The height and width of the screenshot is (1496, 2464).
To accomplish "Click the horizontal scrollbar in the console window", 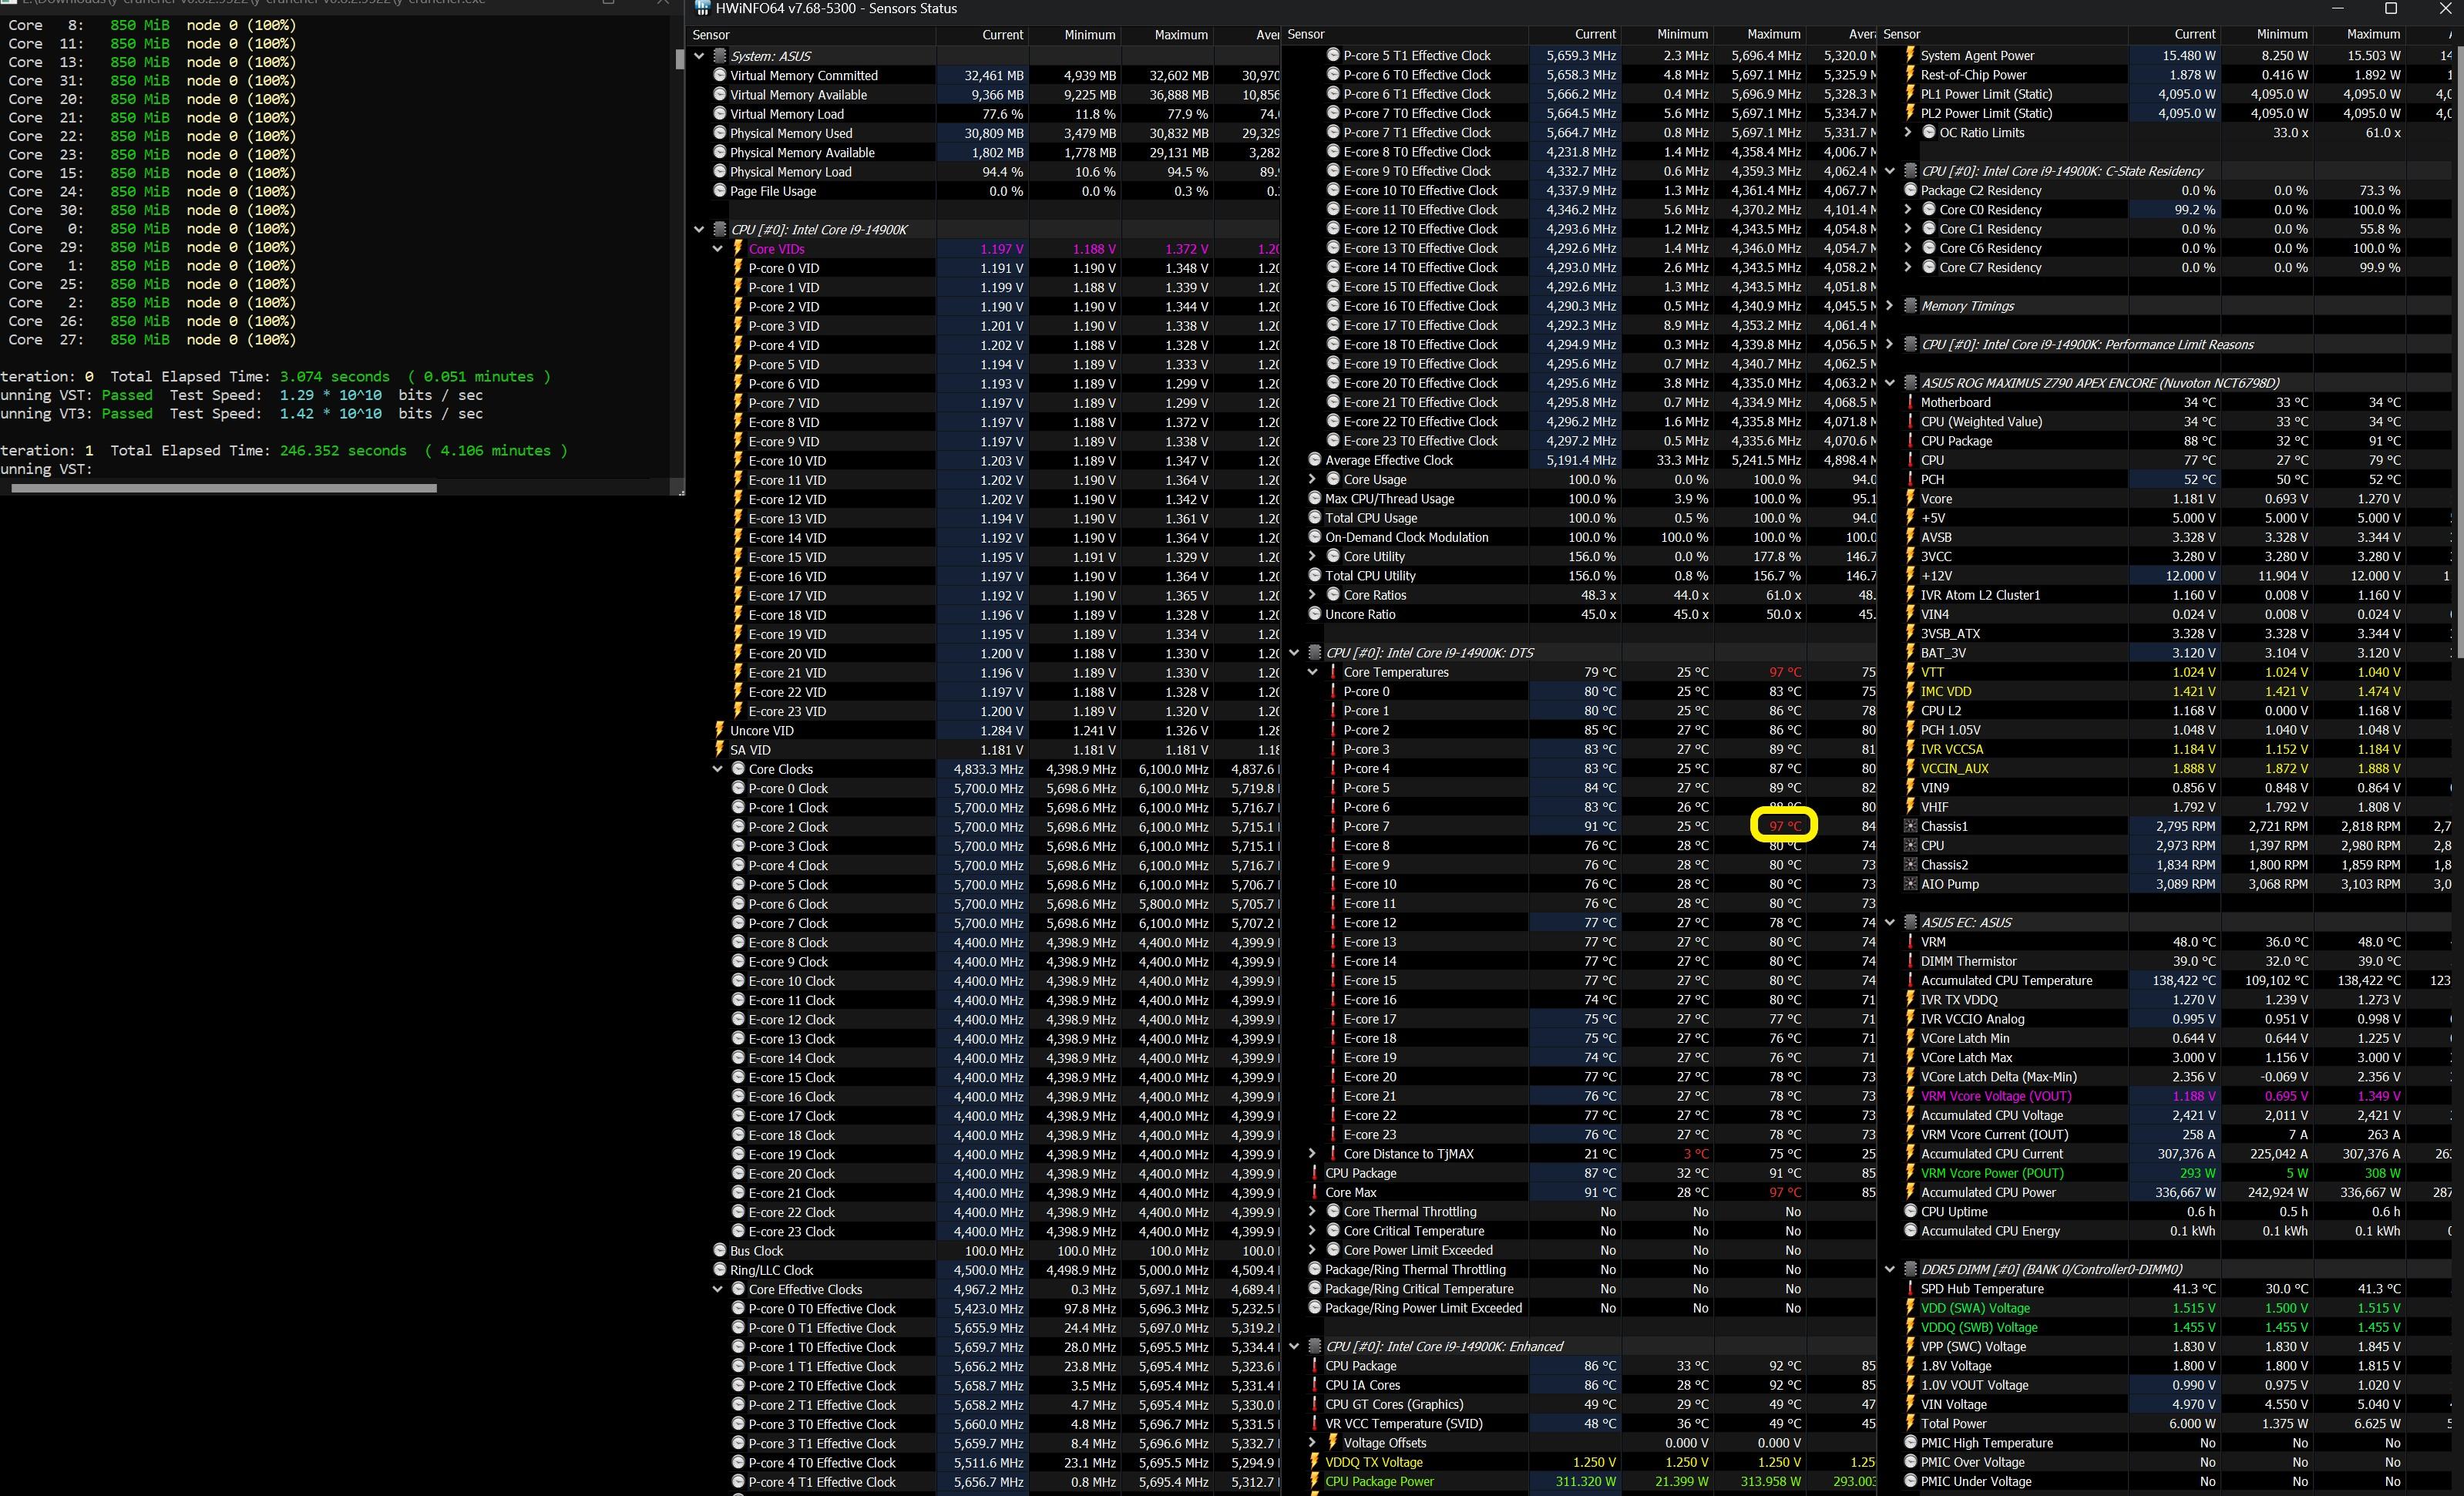I will (x=224, y=489).
